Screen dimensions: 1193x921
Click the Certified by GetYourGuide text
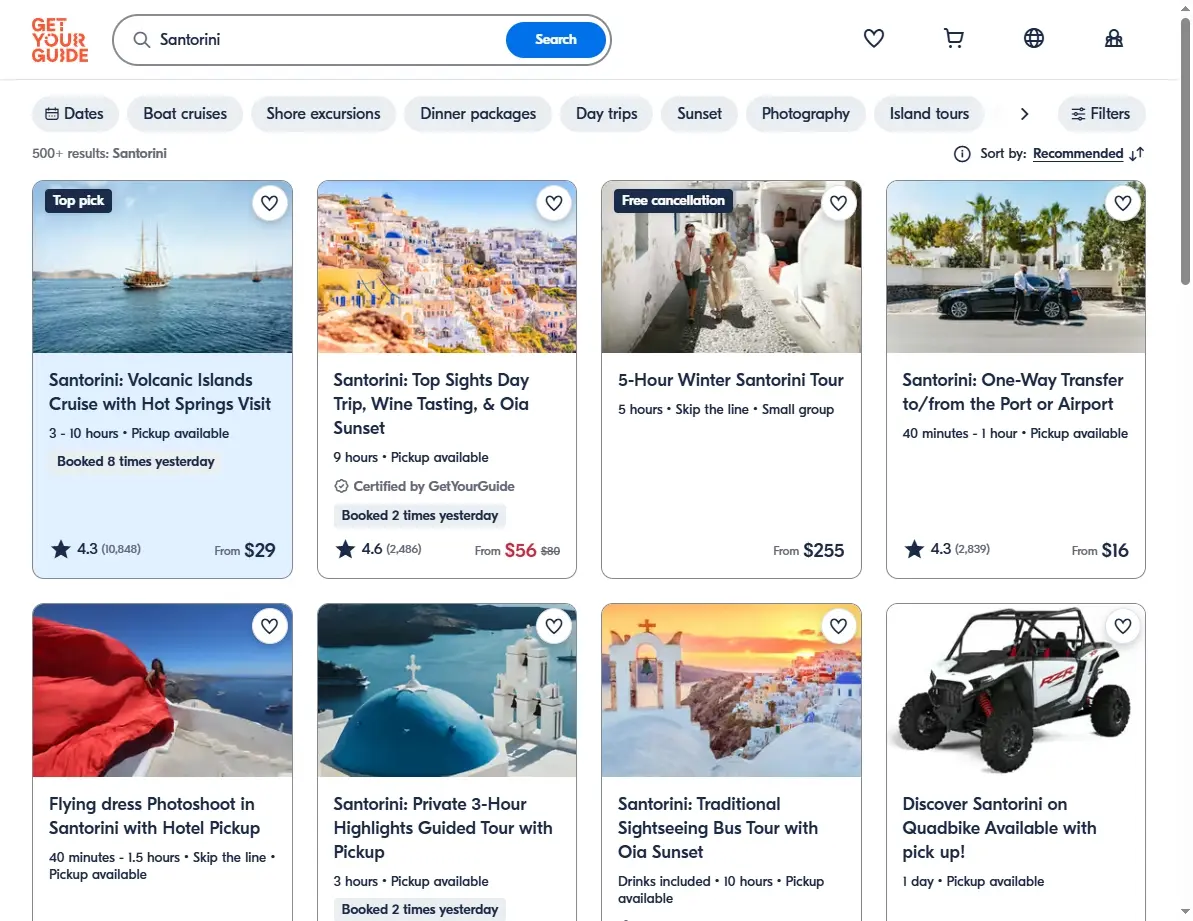[x=434, y=486]
